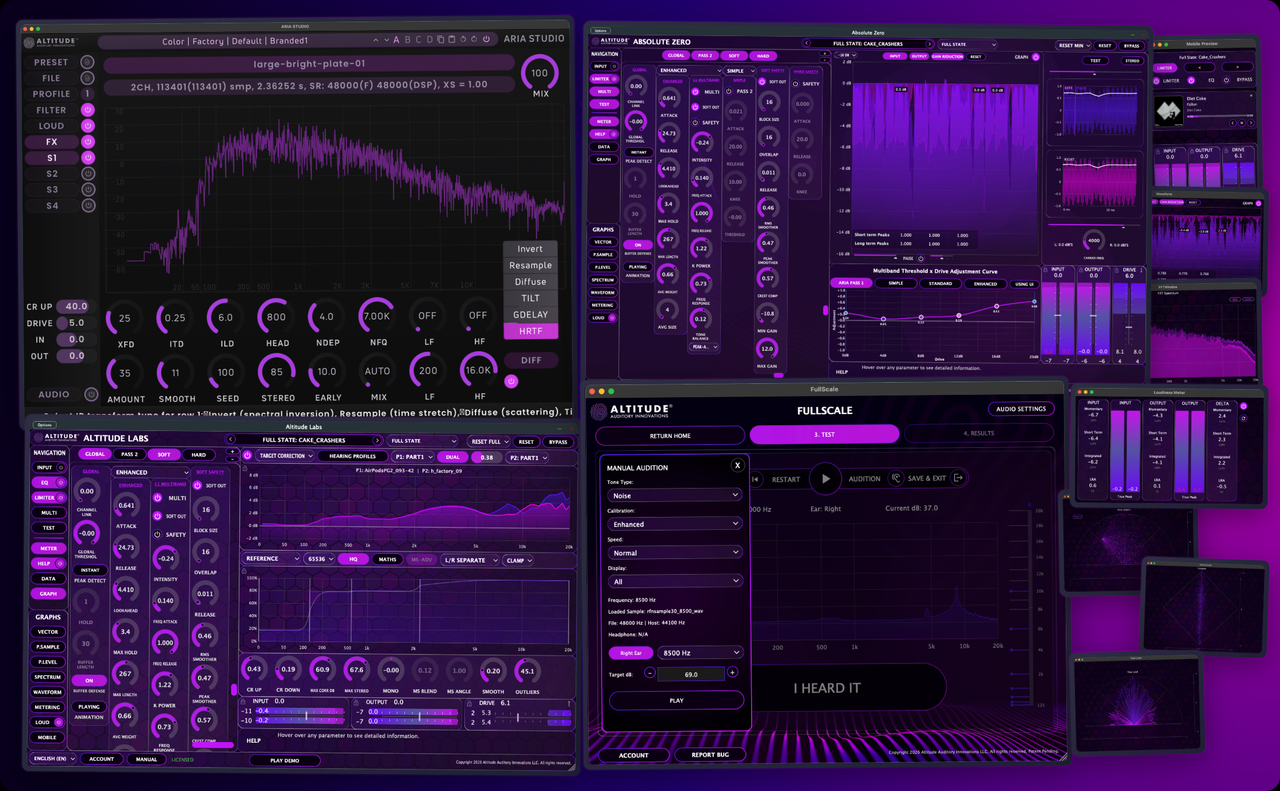1280x791 pixels.
Task: Enable the S3 power switch in Aria Studio
Action: tap(87, 190)
